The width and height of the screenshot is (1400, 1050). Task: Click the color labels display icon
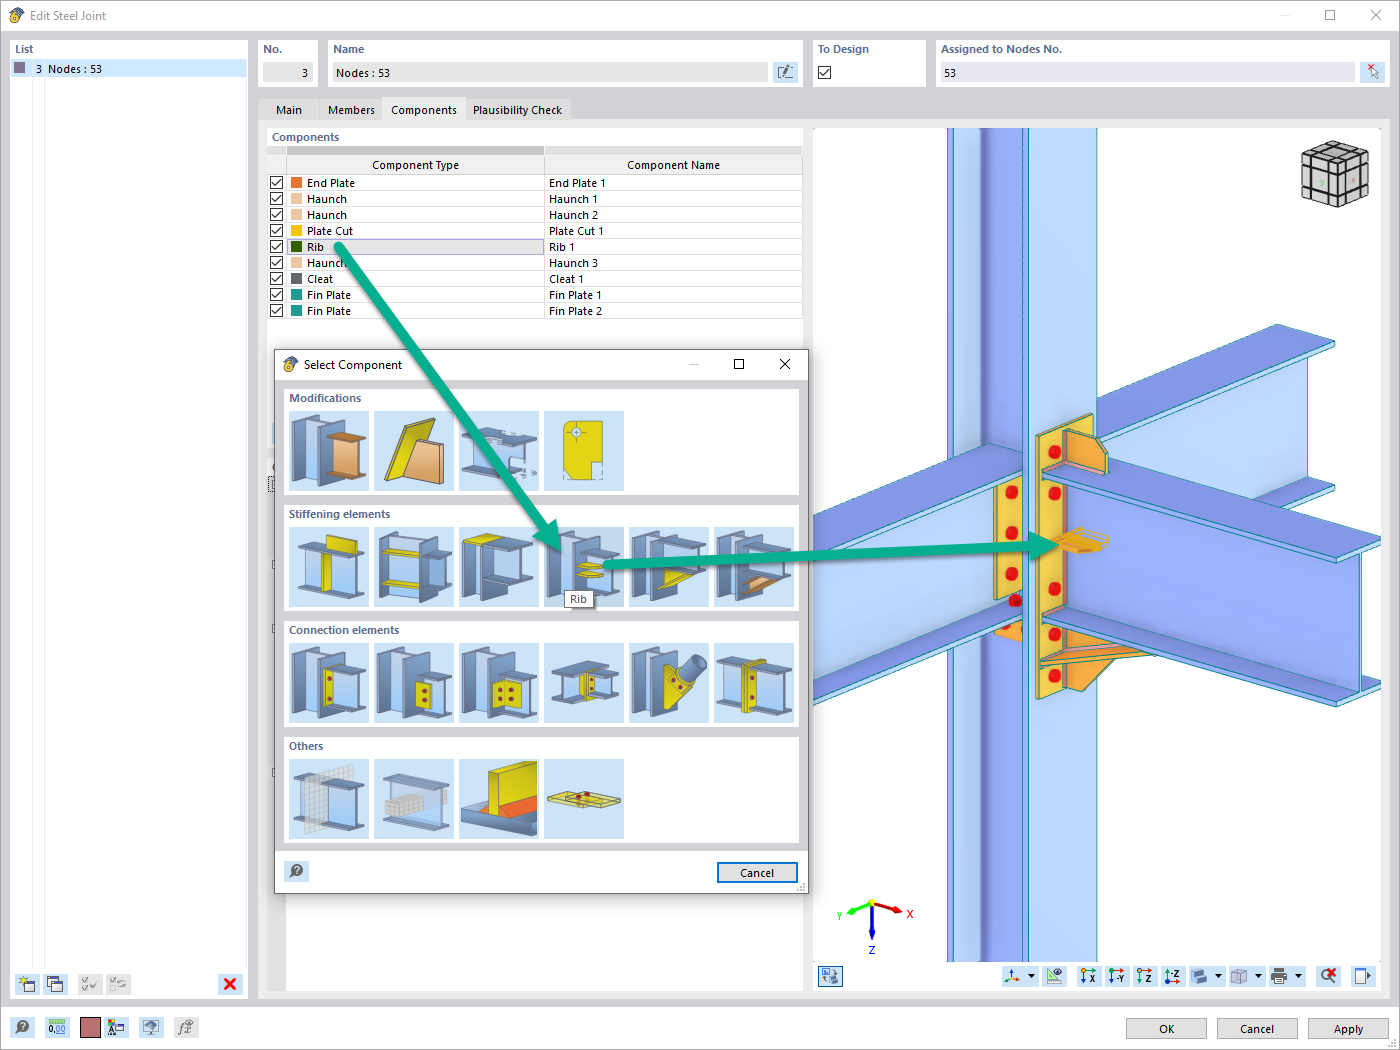coord(117,1027)
